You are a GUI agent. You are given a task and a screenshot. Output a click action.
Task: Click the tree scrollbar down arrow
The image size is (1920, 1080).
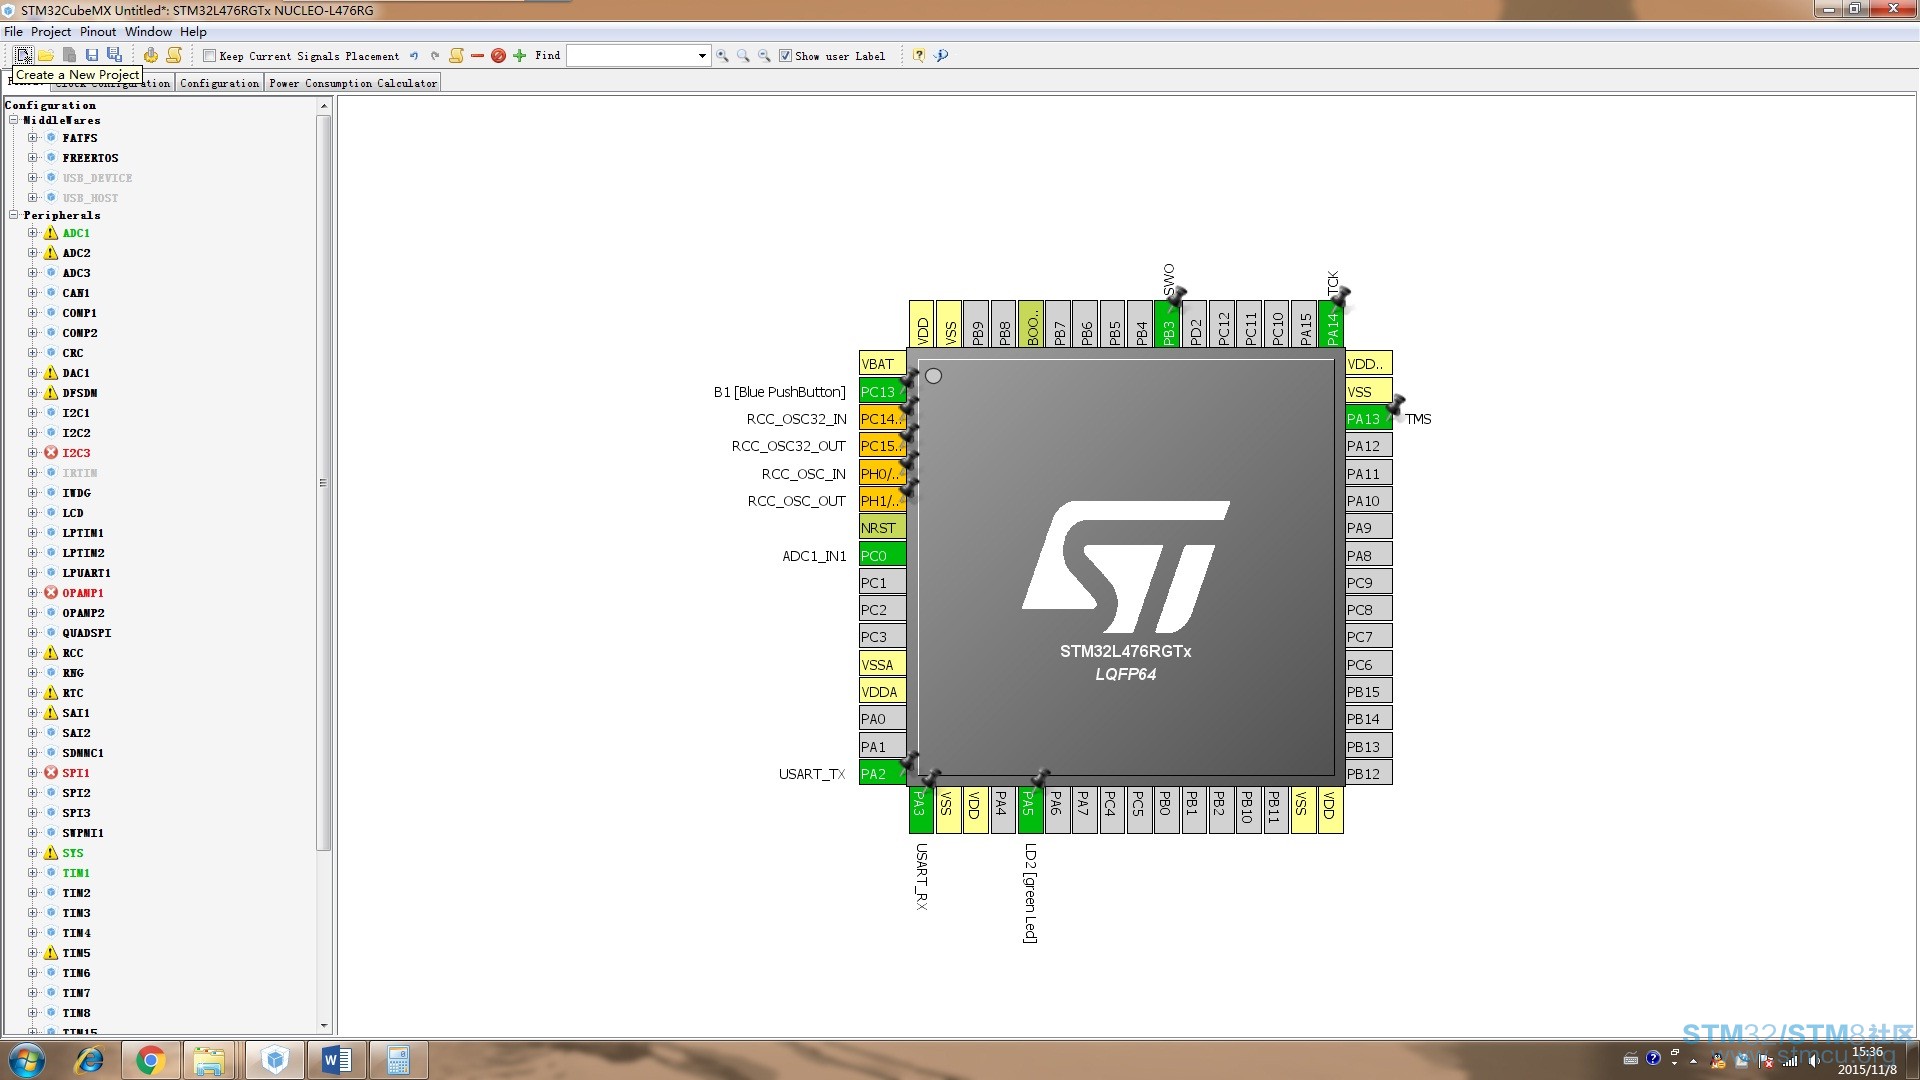(x=323, y=1026)
